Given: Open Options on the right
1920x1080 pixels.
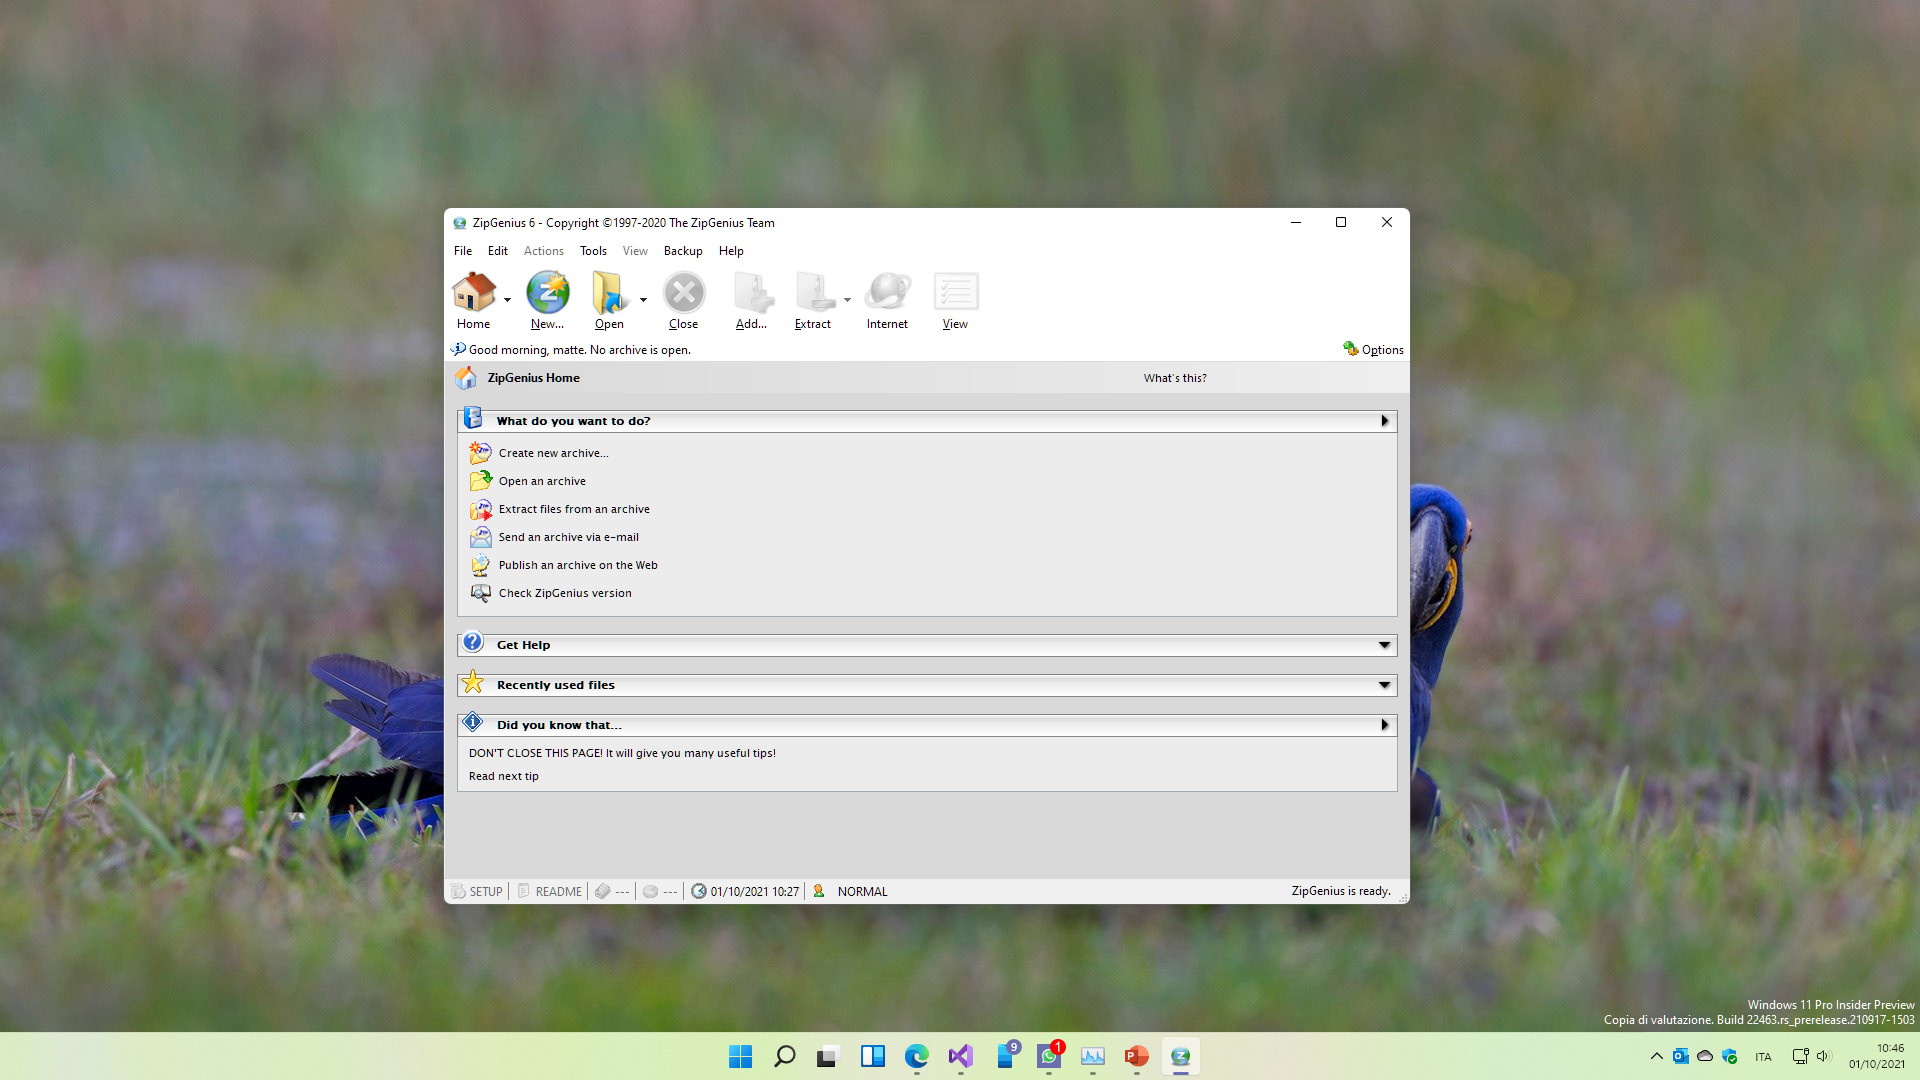Looking at the screenshot, I should click(1374, 350).
